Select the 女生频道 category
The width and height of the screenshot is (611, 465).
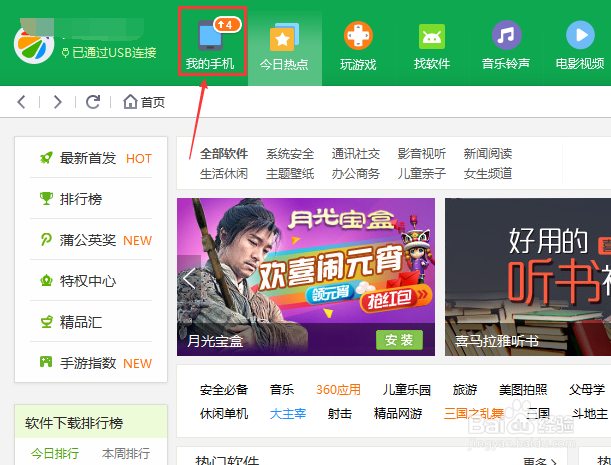tap(488, 173)
